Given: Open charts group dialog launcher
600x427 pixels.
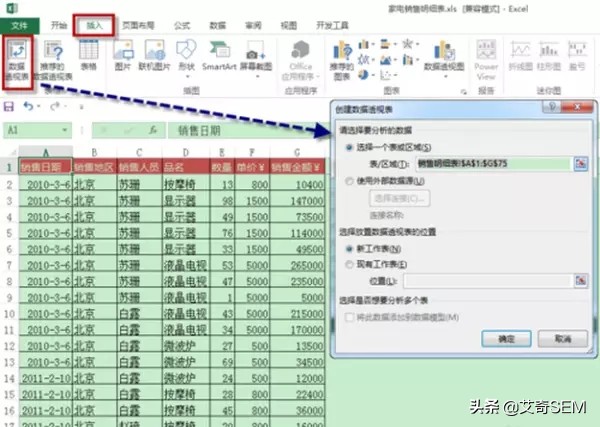Looking at the screenshot, I should tap(464, 91).
